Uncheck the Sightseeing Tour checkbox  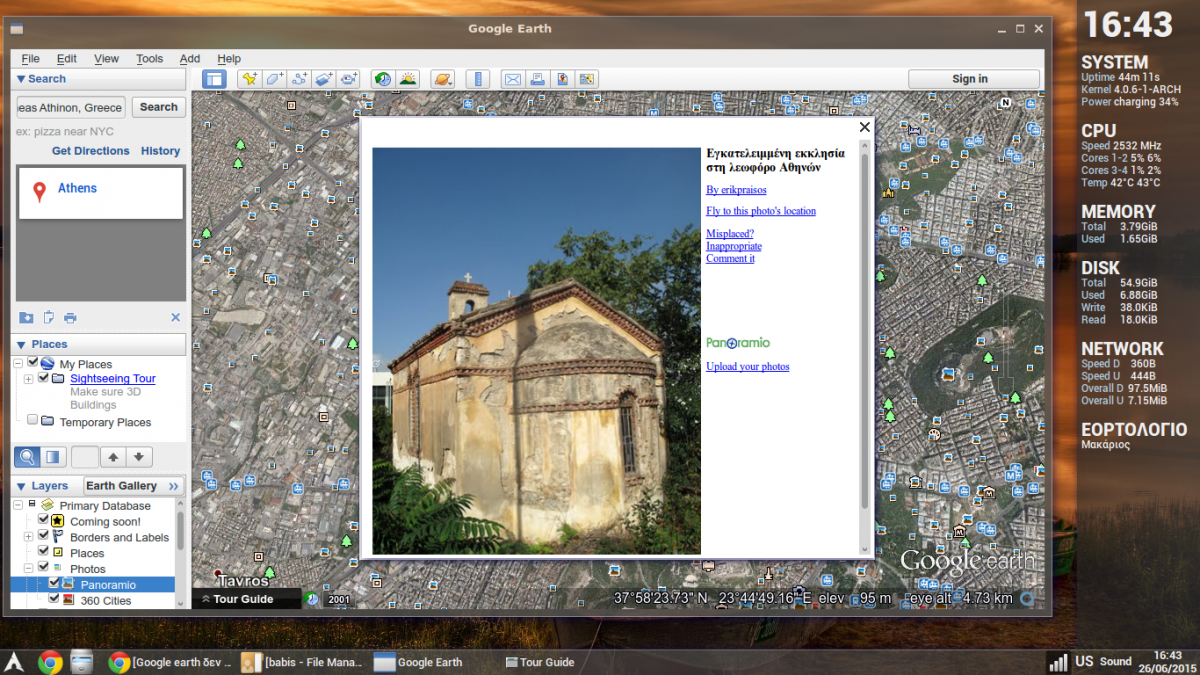(43, 378)
